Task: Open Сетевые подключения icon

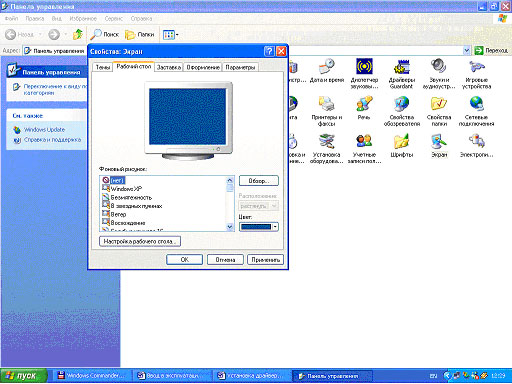Action: pyautogui.click(x=476, y=111)
